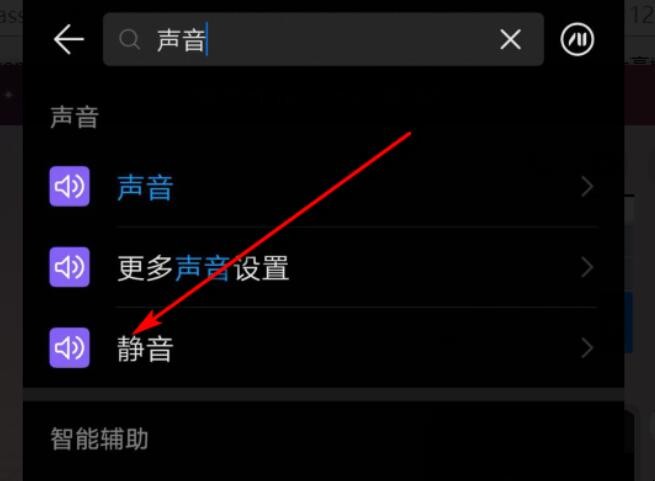Click the speaker icon beside 更多声音设置
Image resolution: width=655 pixels, height=481 pixels.
[x=69, y=267]
